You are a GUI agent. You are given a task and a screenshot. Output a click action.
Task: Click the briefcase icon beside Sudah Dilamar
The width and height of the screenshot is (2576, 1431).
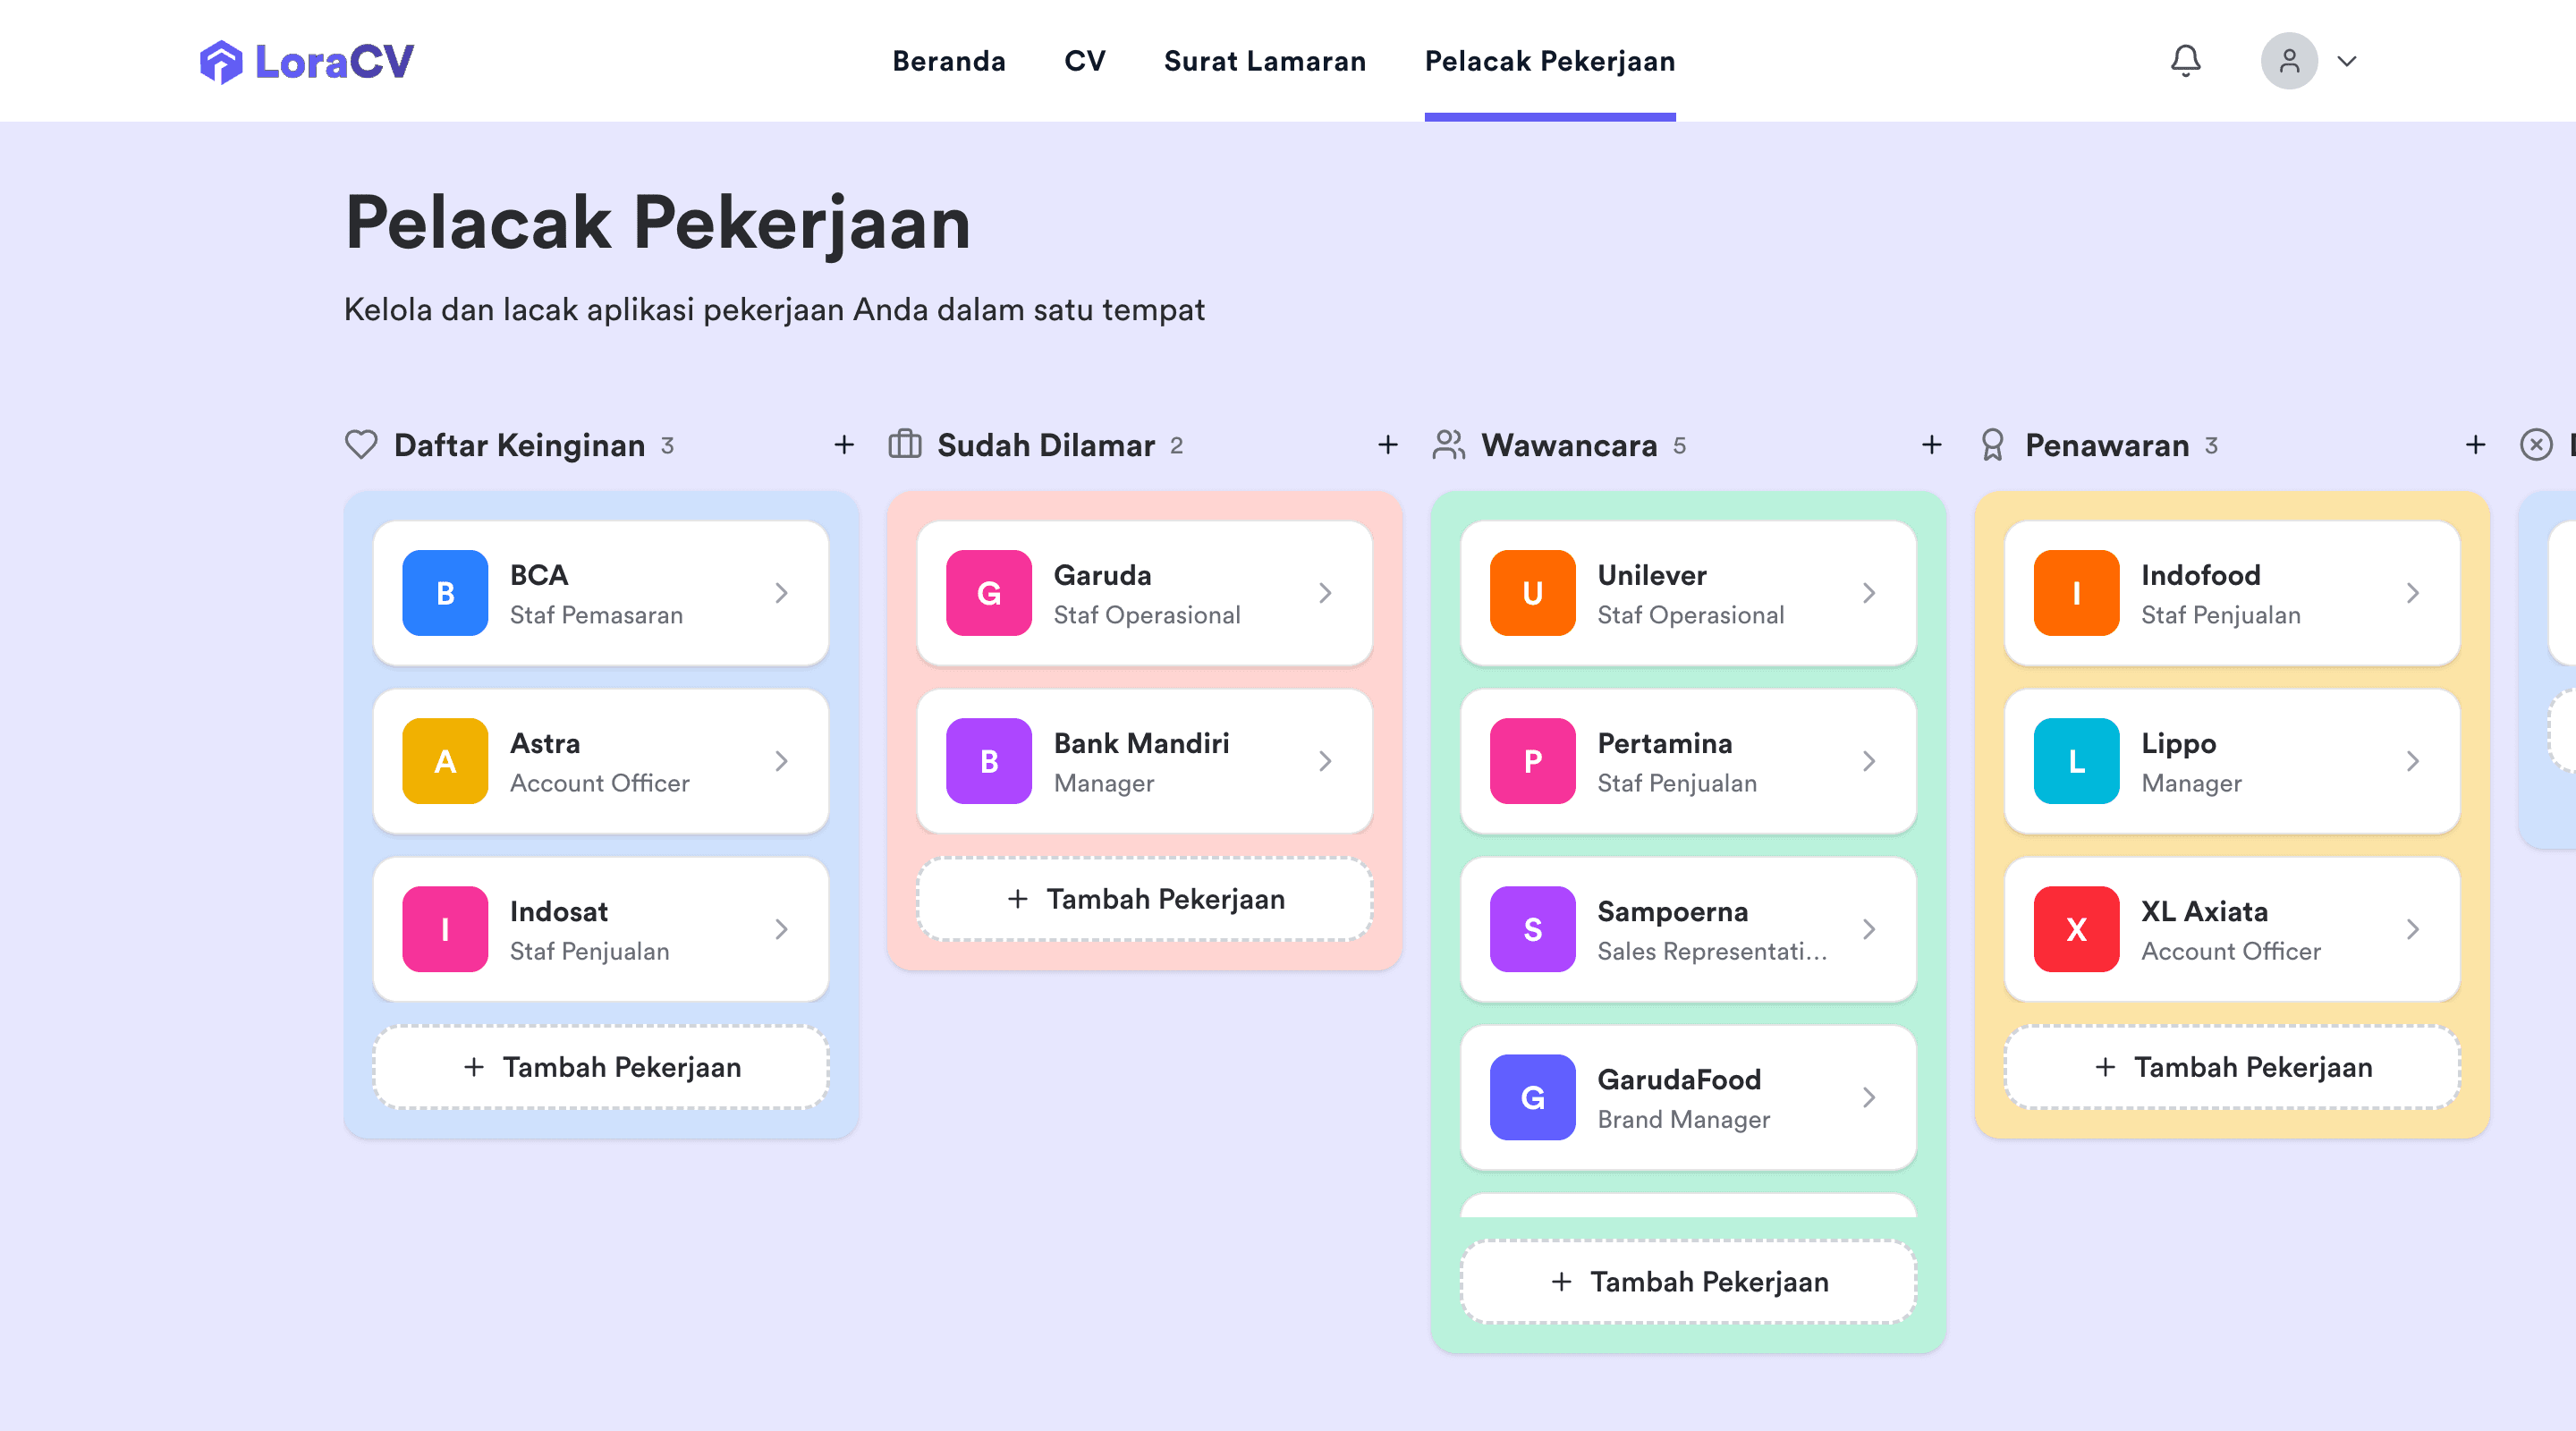(x=903, y=445)
